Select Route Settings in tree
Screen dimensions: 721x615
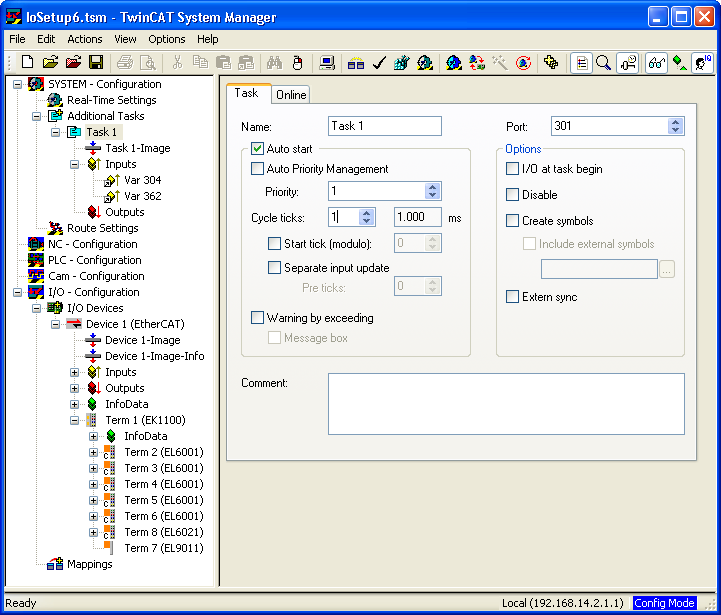coord(103,228)
